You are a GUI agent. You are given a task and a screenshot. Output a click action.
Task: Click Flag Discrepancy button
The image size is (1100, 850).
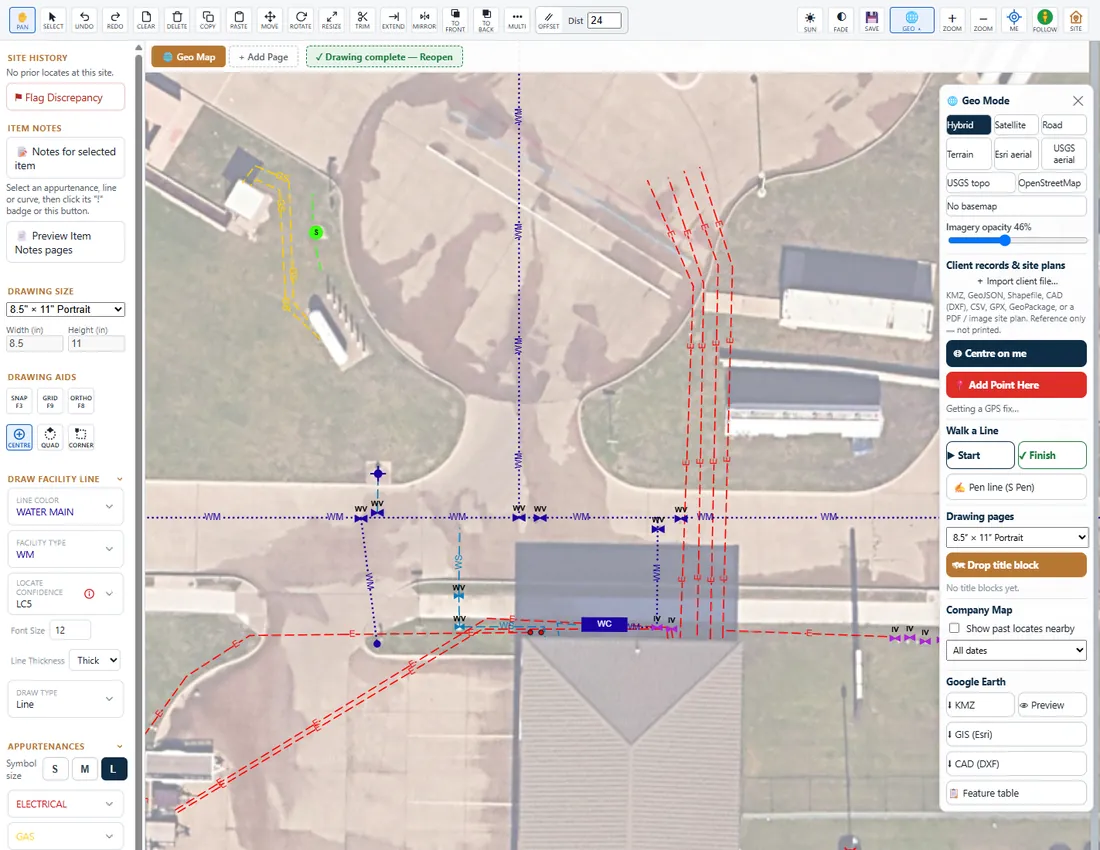click(65, 97)
